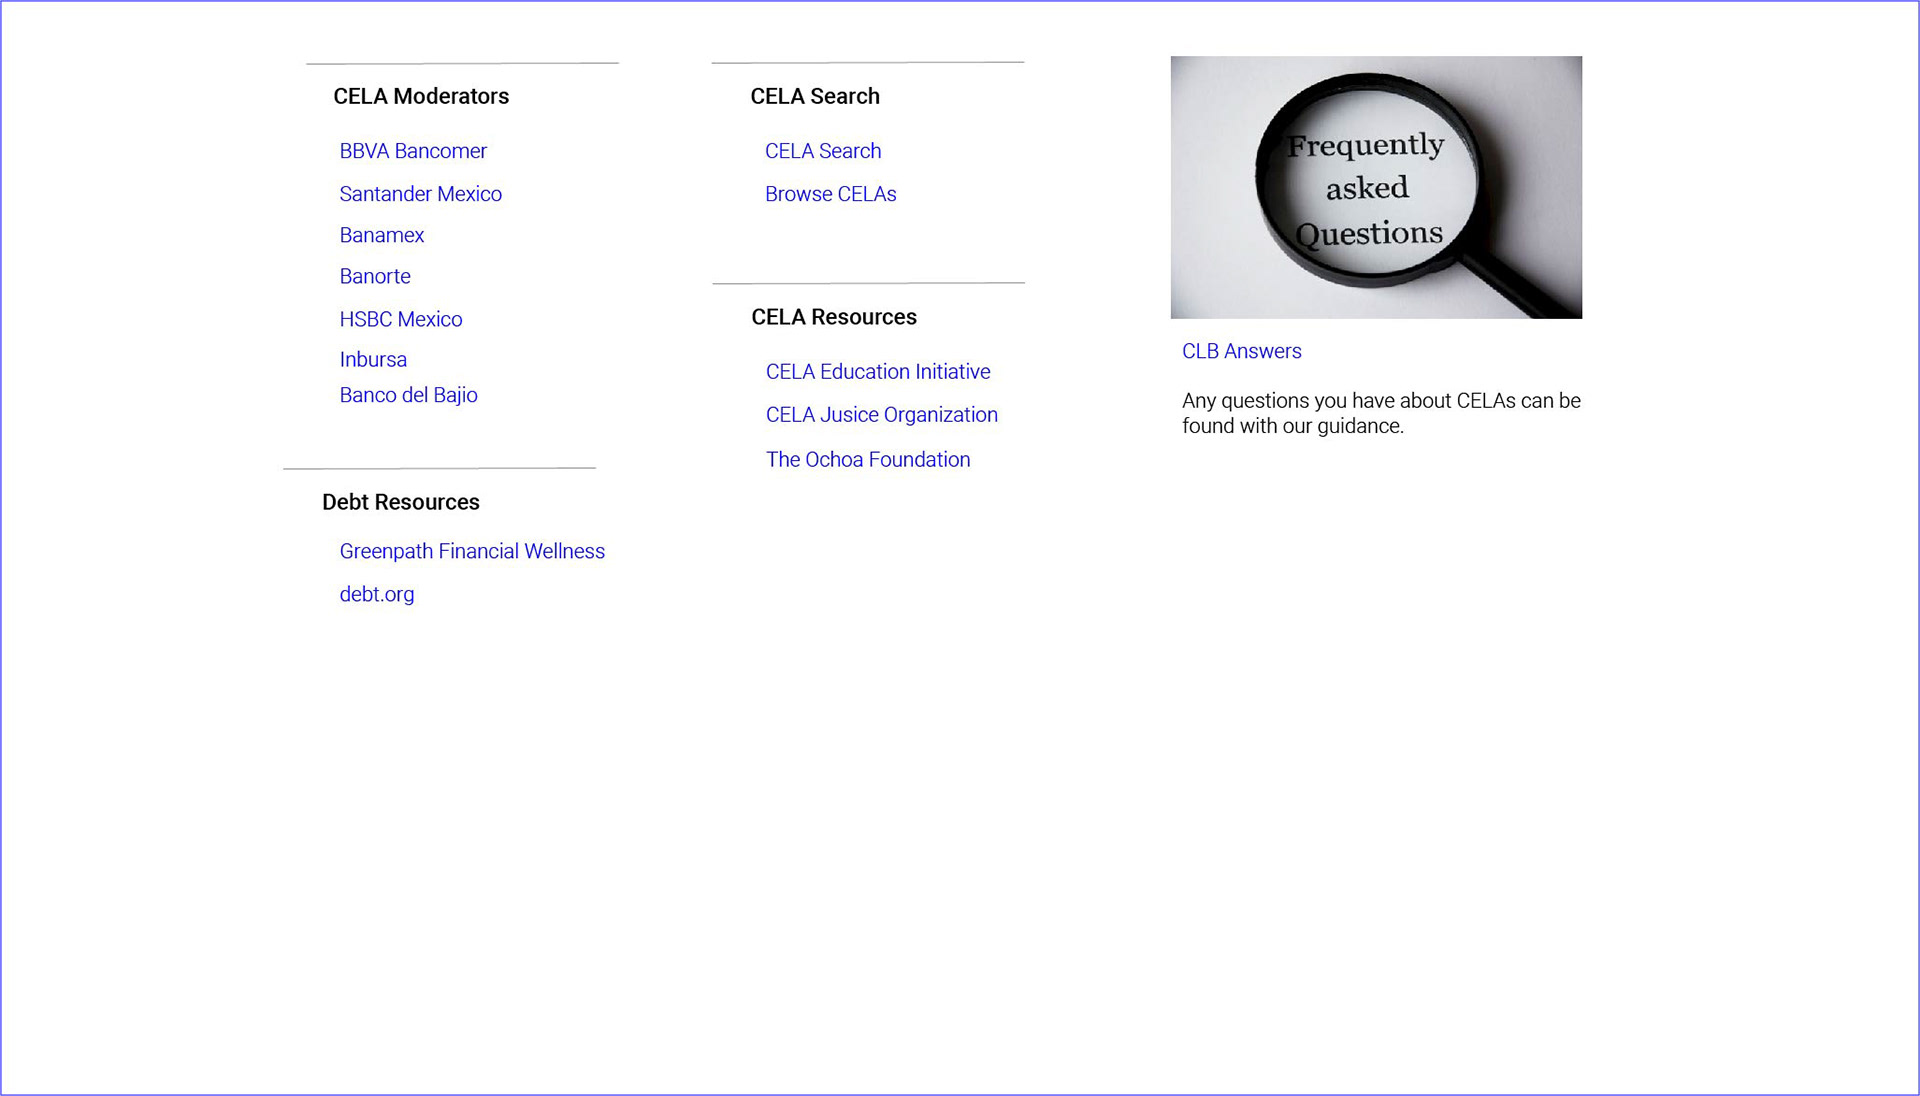Go to the Banamex moderator page

(x=381, y=235)
